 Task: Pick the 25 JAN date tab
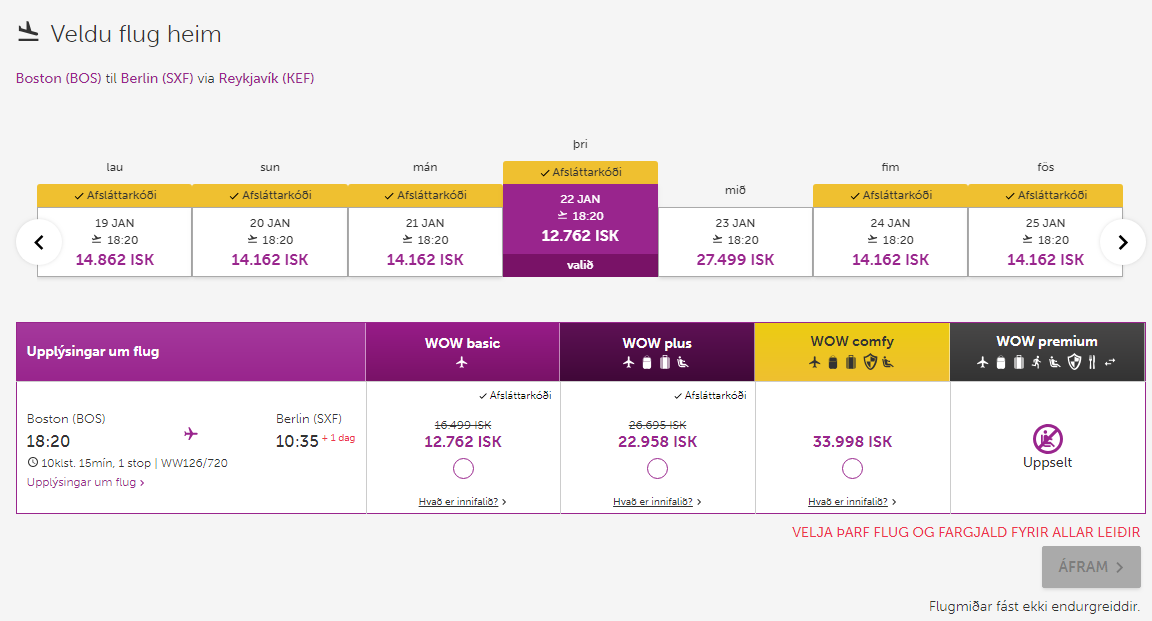tap(1045, 241)
